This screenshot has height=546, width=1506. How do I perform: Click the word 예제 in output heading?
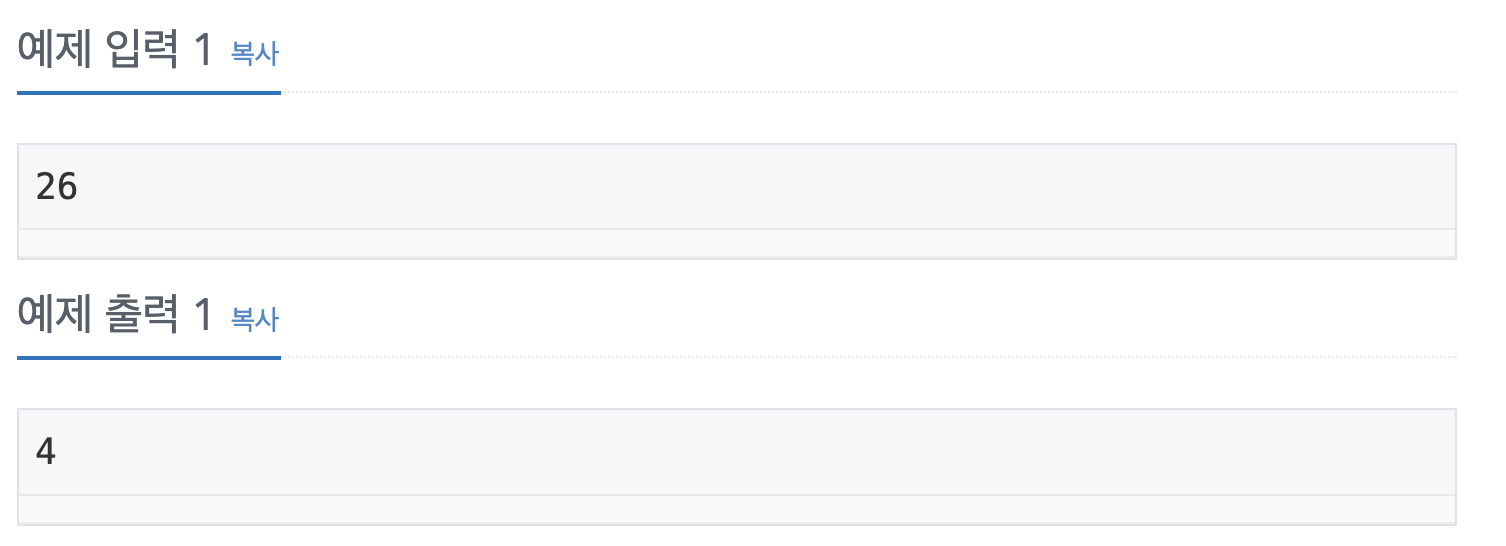(56, 315)
